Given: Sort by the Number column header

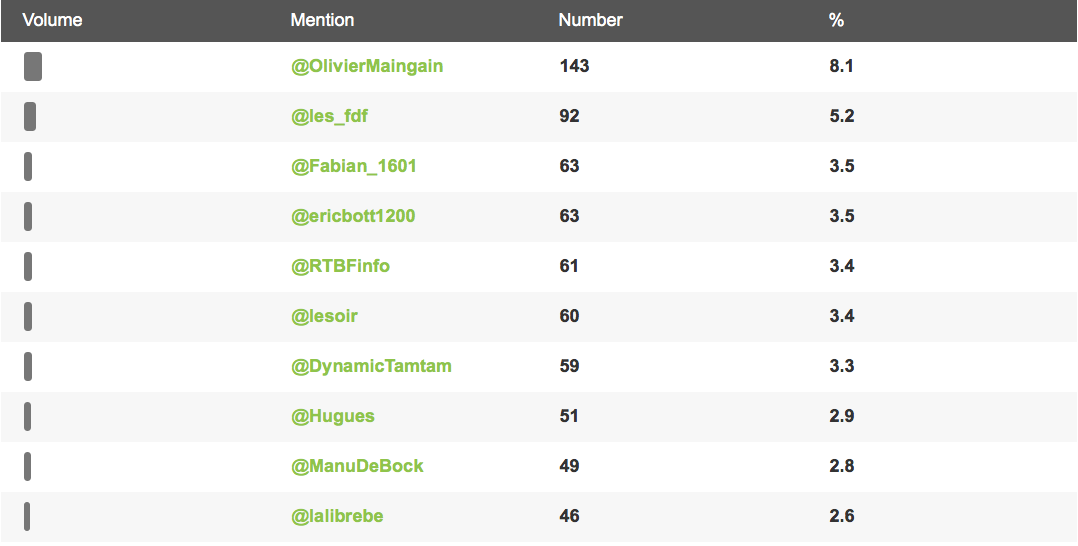Looking at the screenshot, I should pyautogui.click(x=591, y=21).
